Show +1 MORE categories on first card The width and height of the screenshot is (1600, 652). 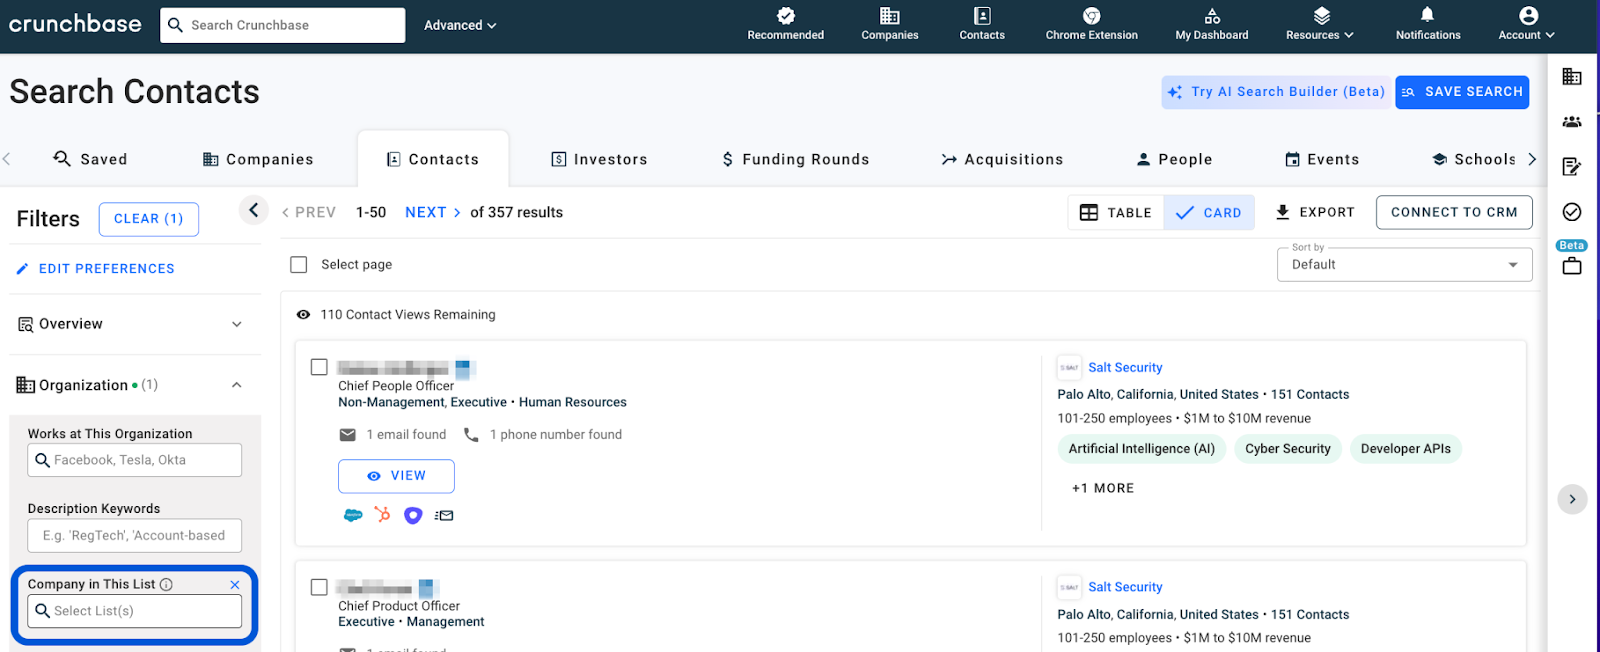1103,489
